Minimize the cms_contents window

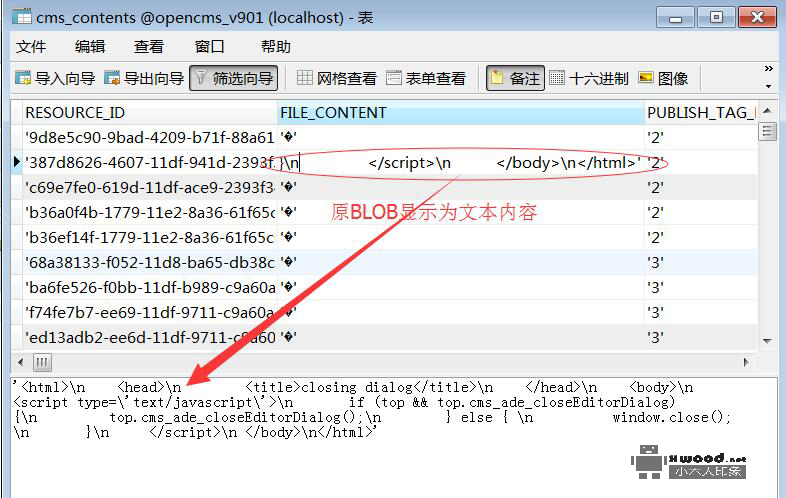pos(675,18)
